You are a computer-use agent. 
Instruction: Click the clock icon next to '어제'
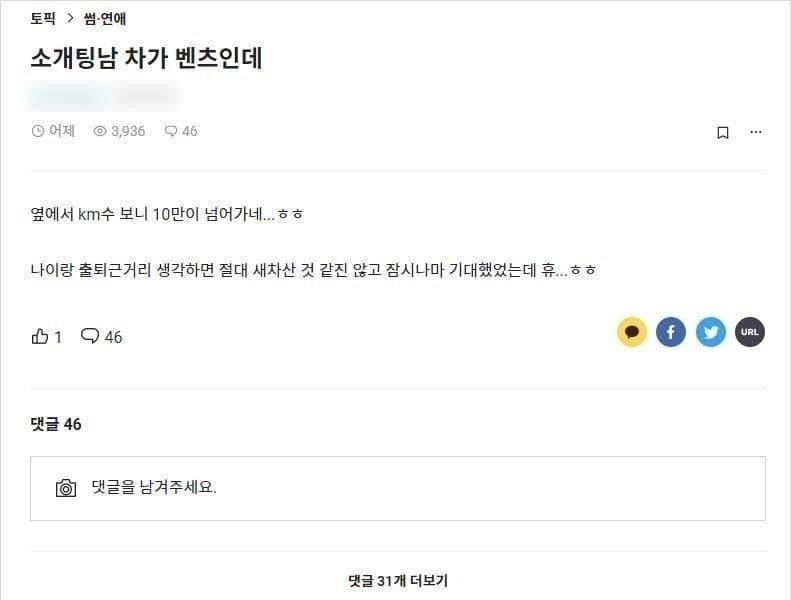(38, 131)
